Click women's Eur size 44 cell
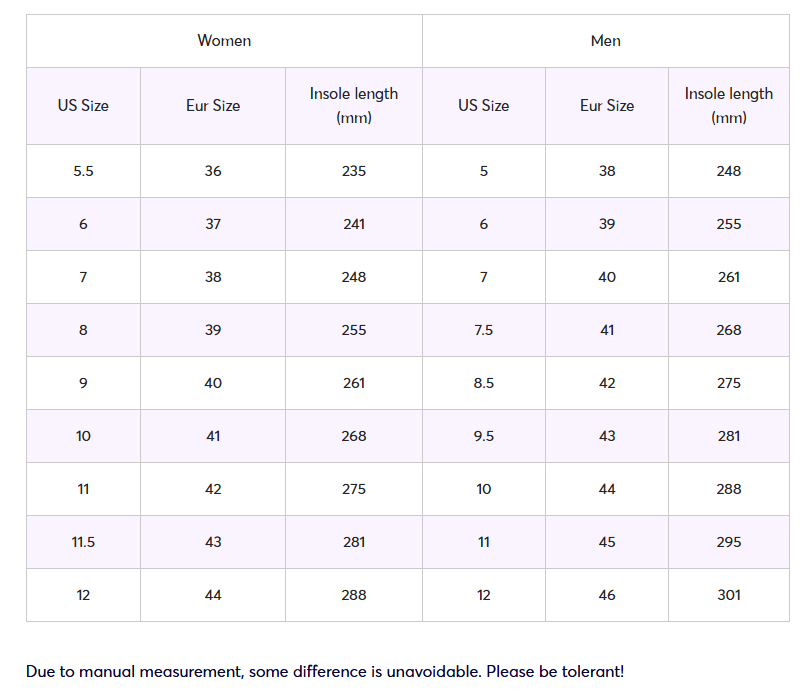 tap(213, 595)
